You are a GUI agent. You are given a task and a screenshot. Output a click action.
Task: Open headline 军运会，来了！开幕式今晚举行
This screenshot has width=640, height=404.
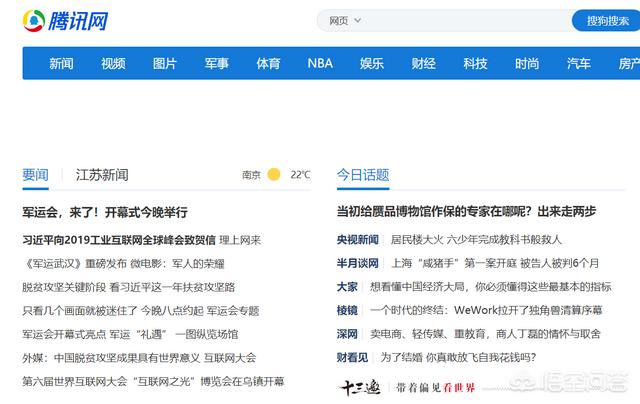(105, 212)
